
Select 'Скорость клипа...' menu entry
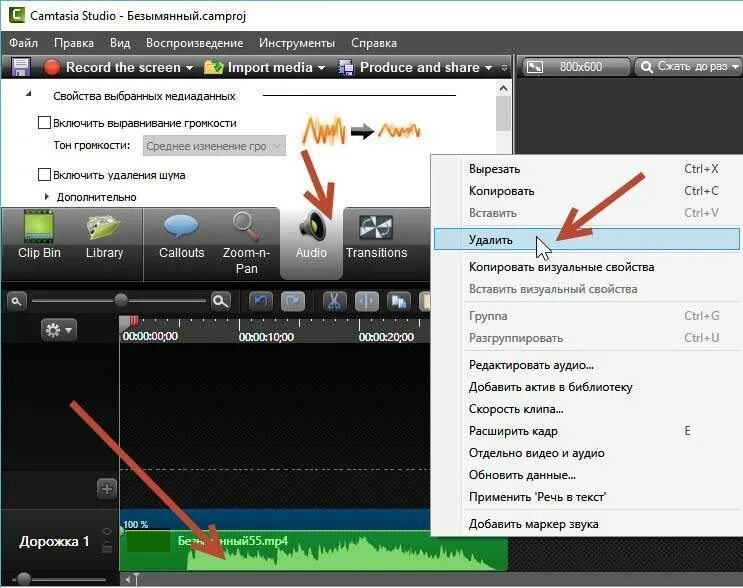coord(587,408)
